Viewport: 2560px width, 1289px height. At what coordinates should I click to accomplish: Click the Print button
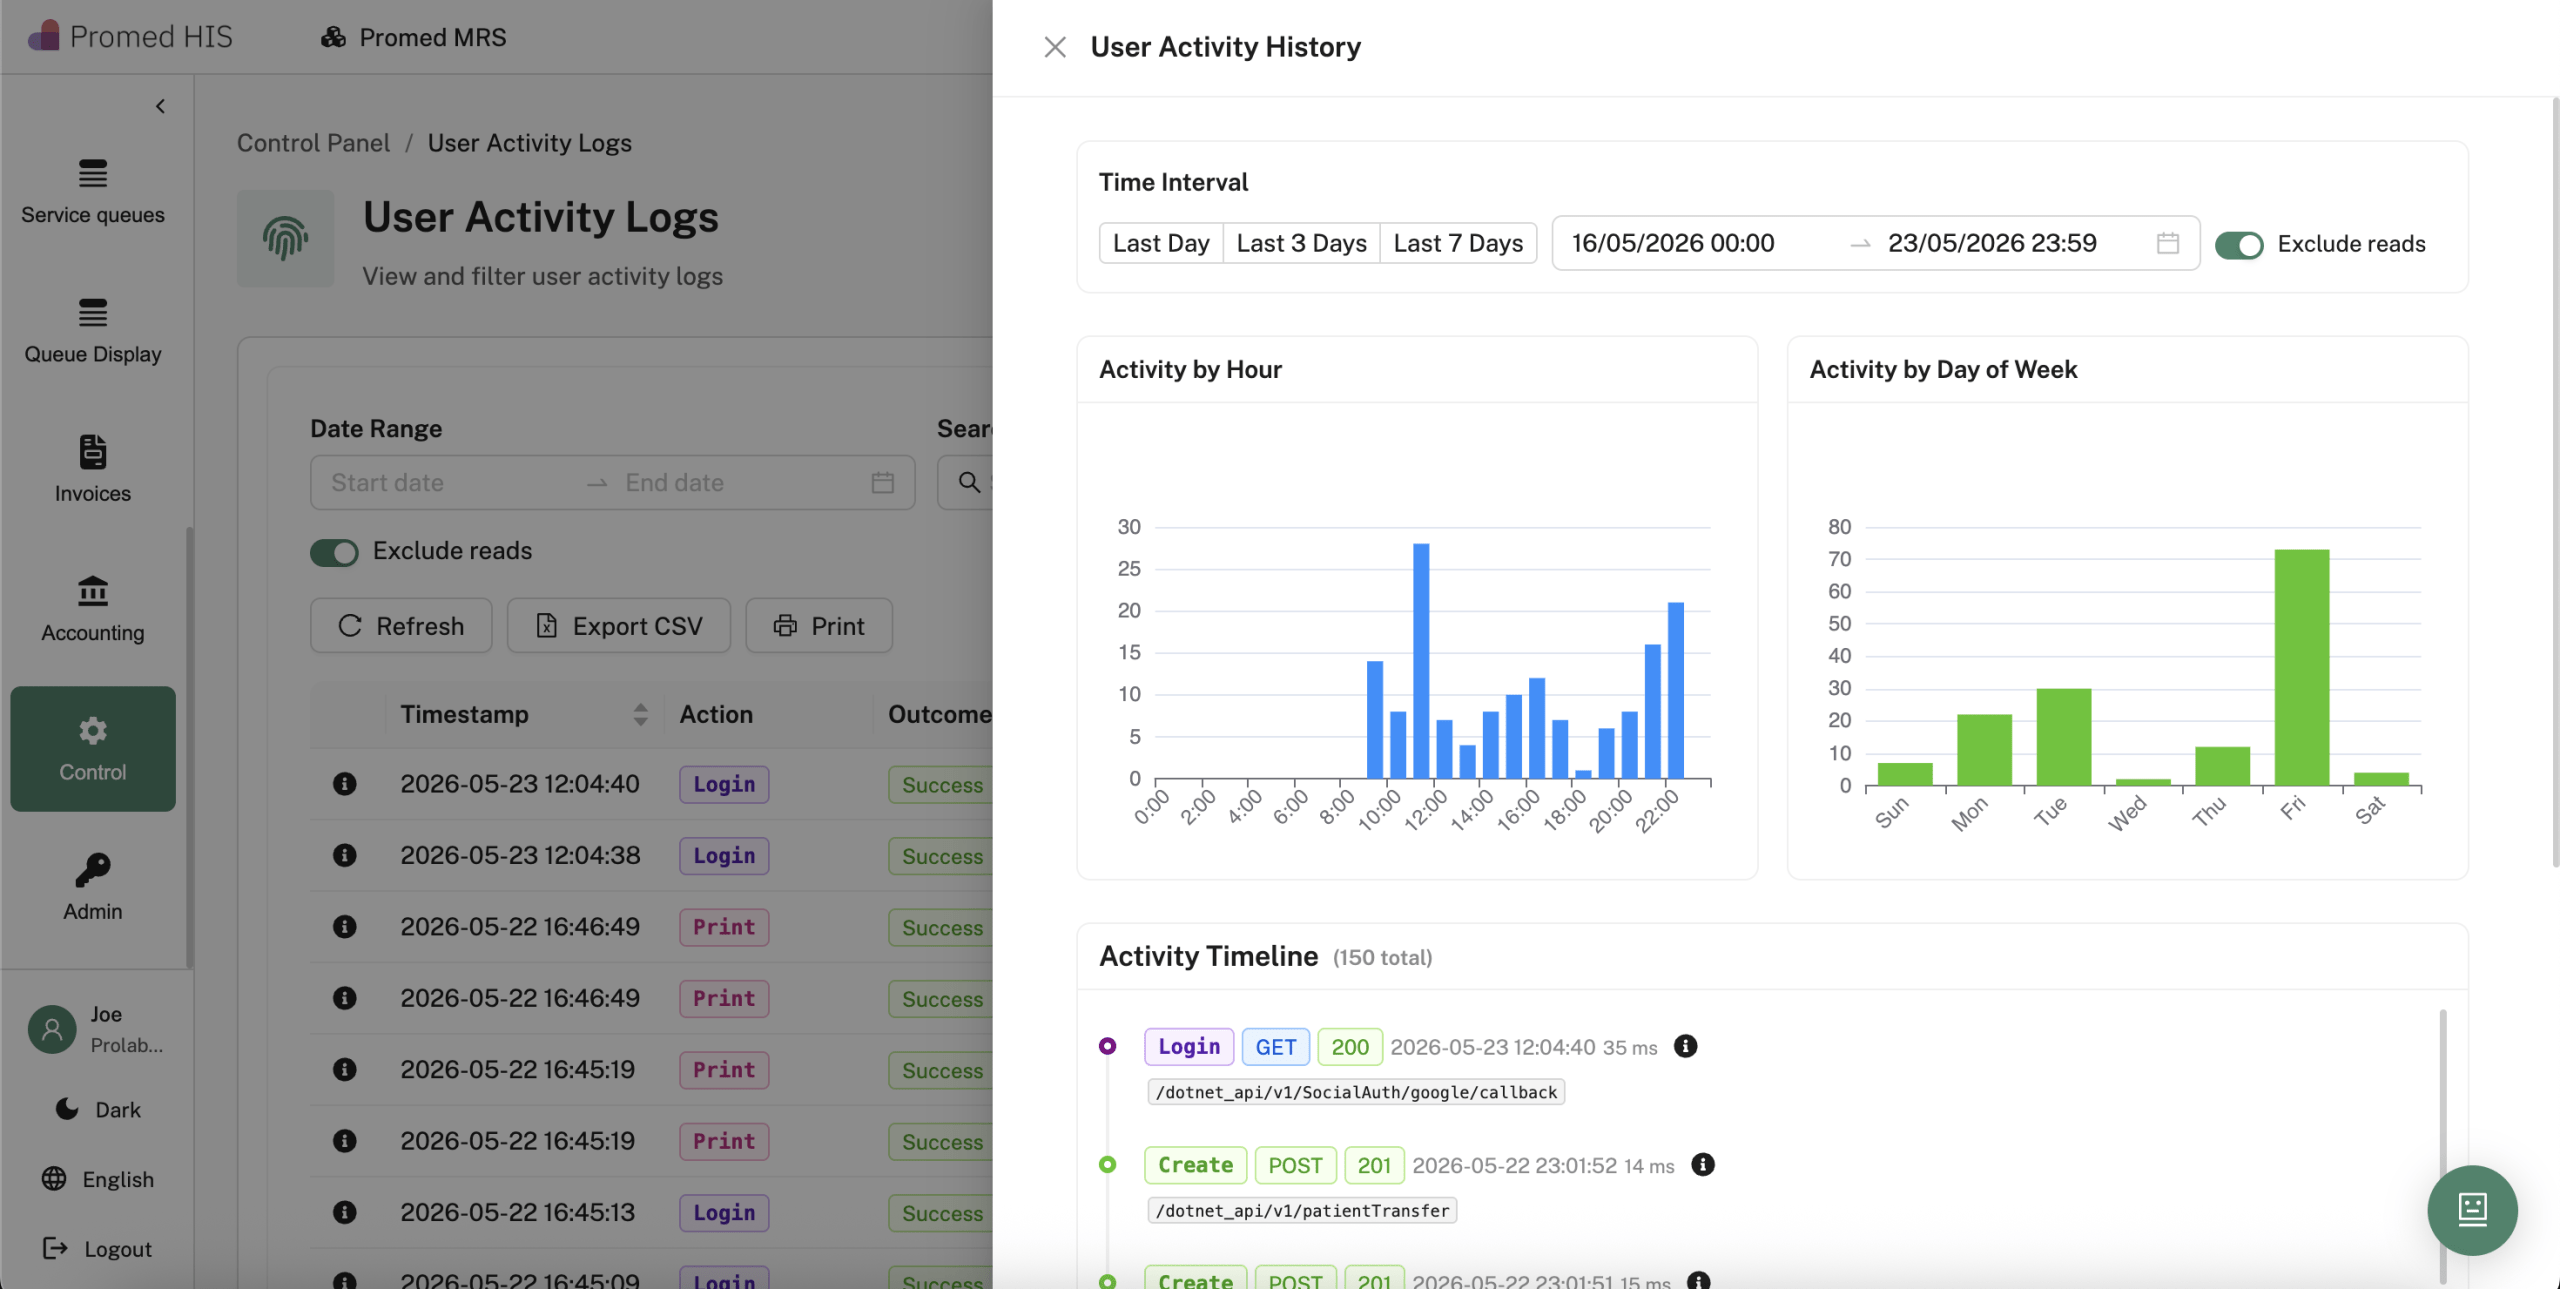click(819, 626)
